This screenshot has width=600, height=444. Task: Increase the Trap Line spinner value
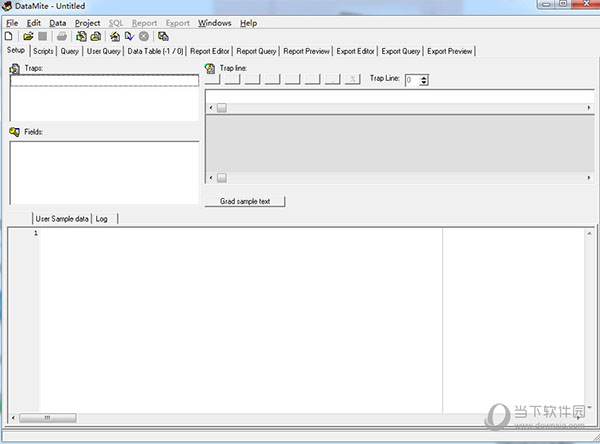point(423,78)
